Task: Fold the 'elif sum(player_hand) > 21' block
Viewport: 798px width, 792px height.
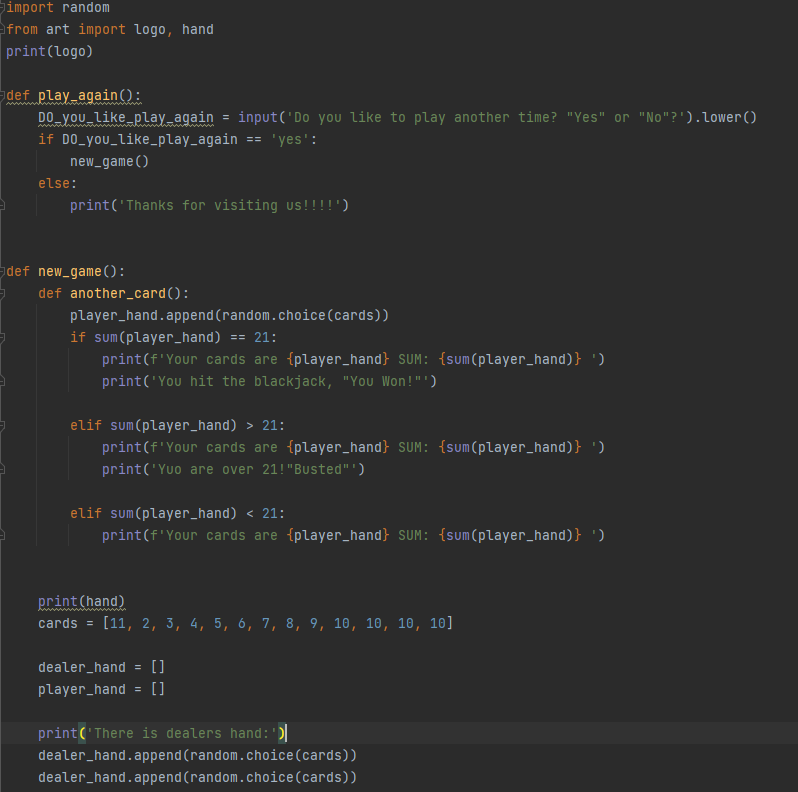Action: pyautogui.click(x=3, y=426)
